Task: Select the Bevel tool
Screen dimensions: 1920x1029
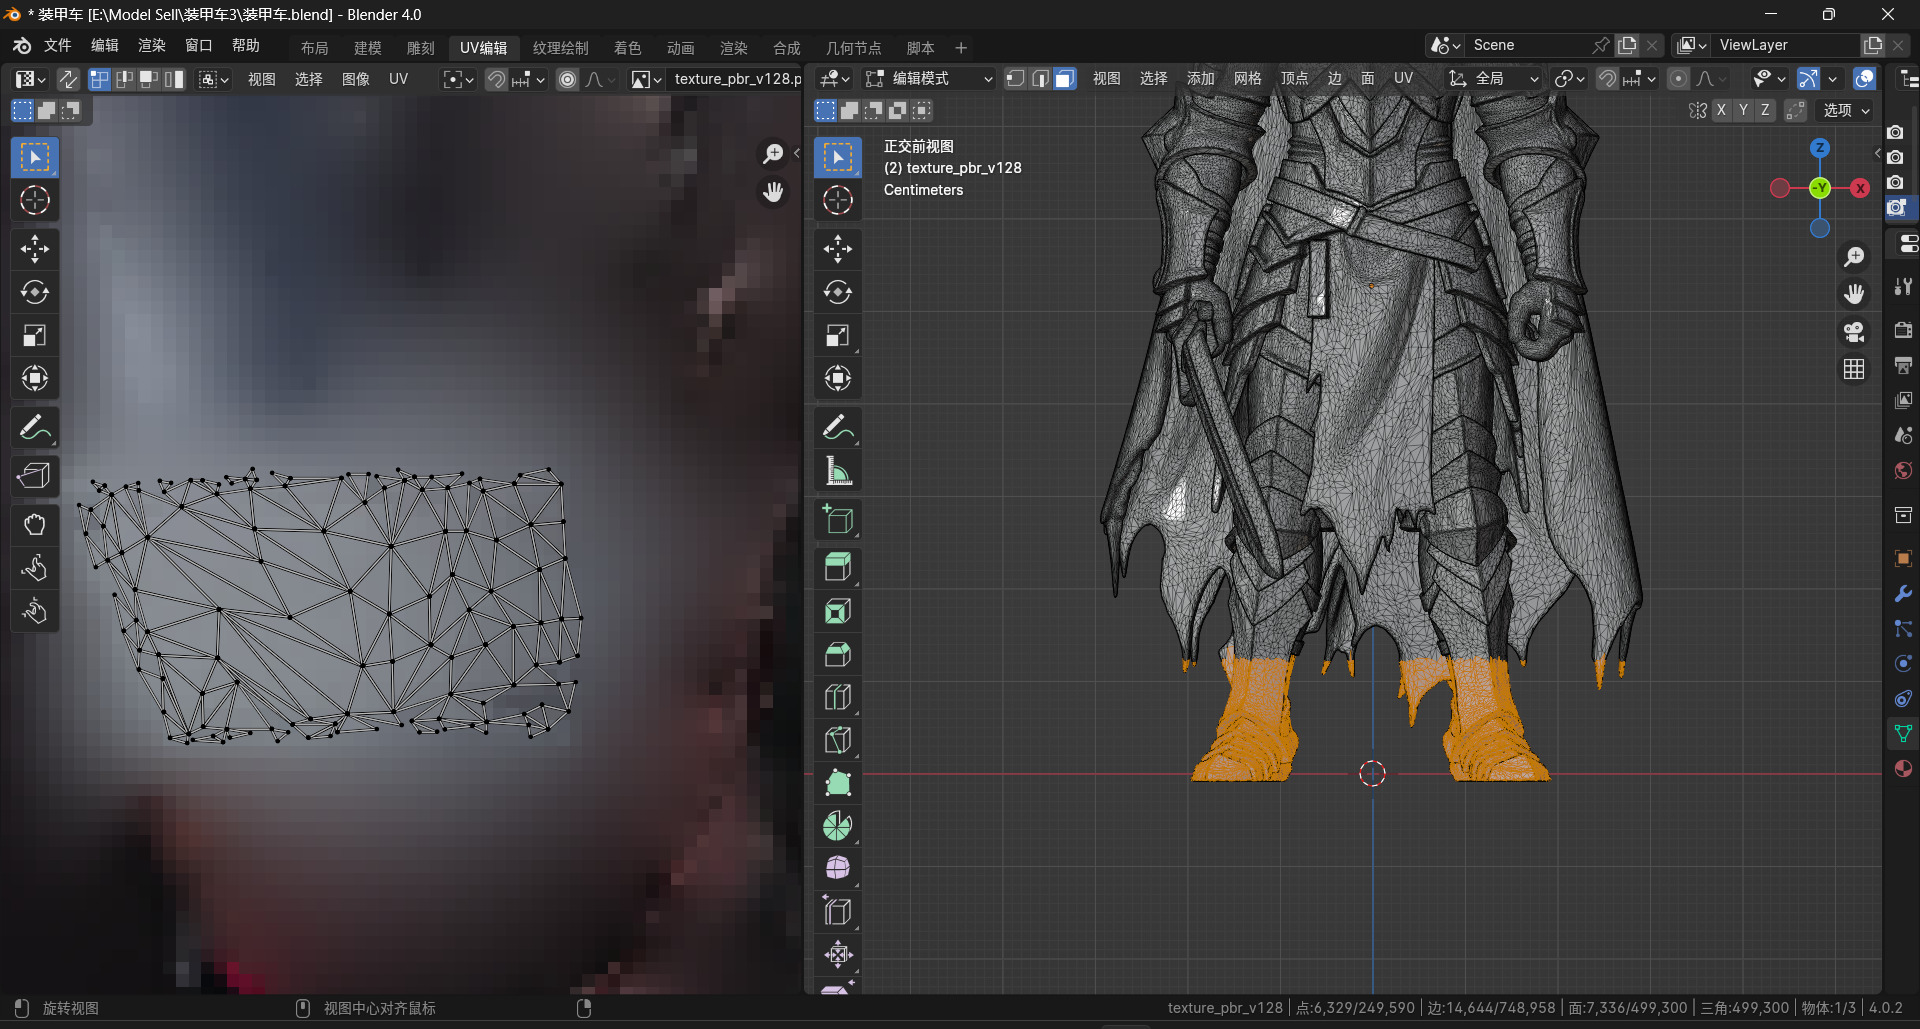Action: (x=838, y=654)
